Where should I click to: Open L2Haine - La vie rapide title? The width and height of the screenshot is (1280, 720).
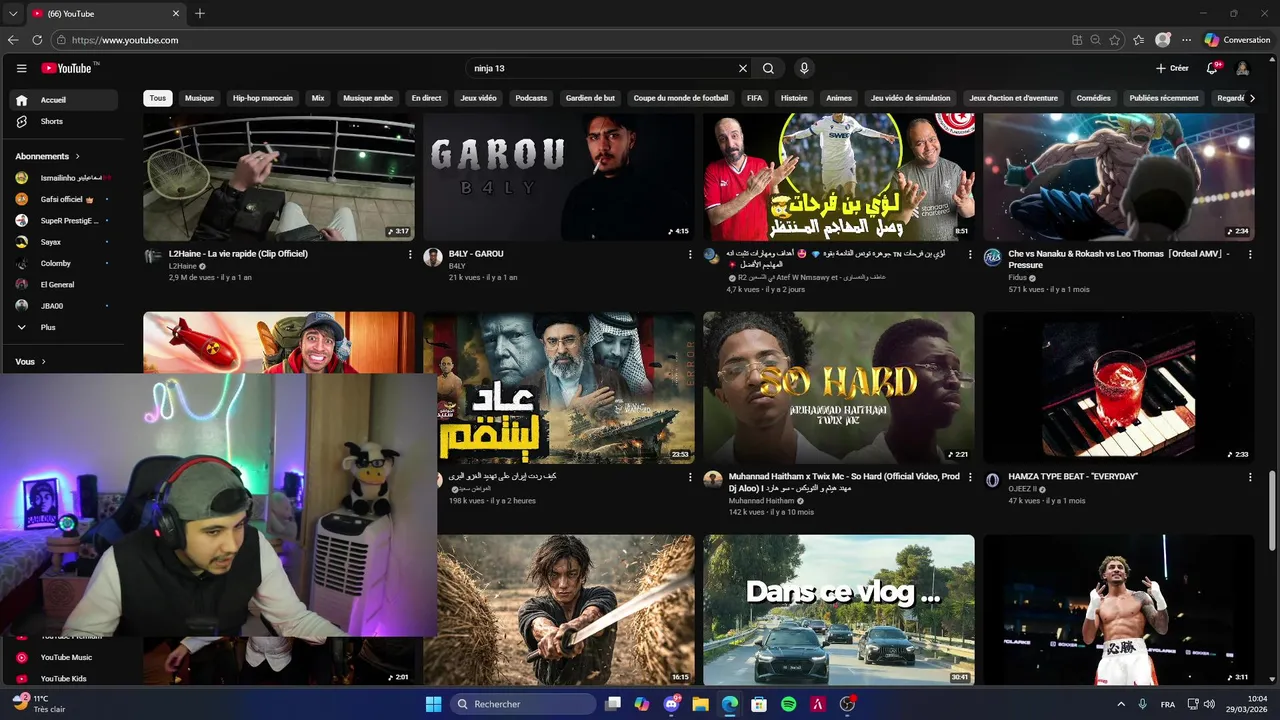238,254
